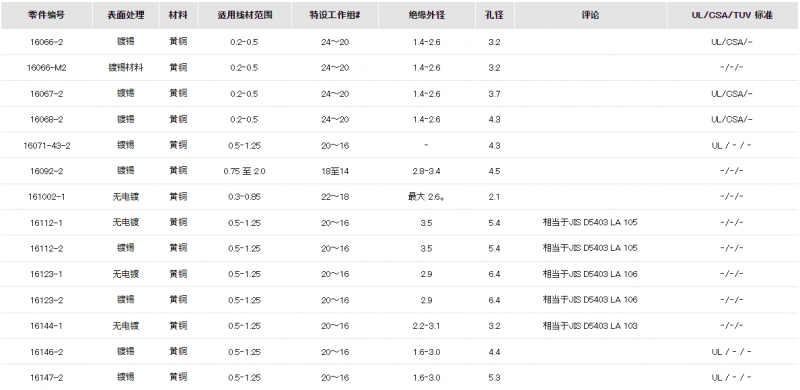Click the UL/CSA/TUV 标准 column header
Viewport: 800px width, 390px height.
[x=732, y=15]
